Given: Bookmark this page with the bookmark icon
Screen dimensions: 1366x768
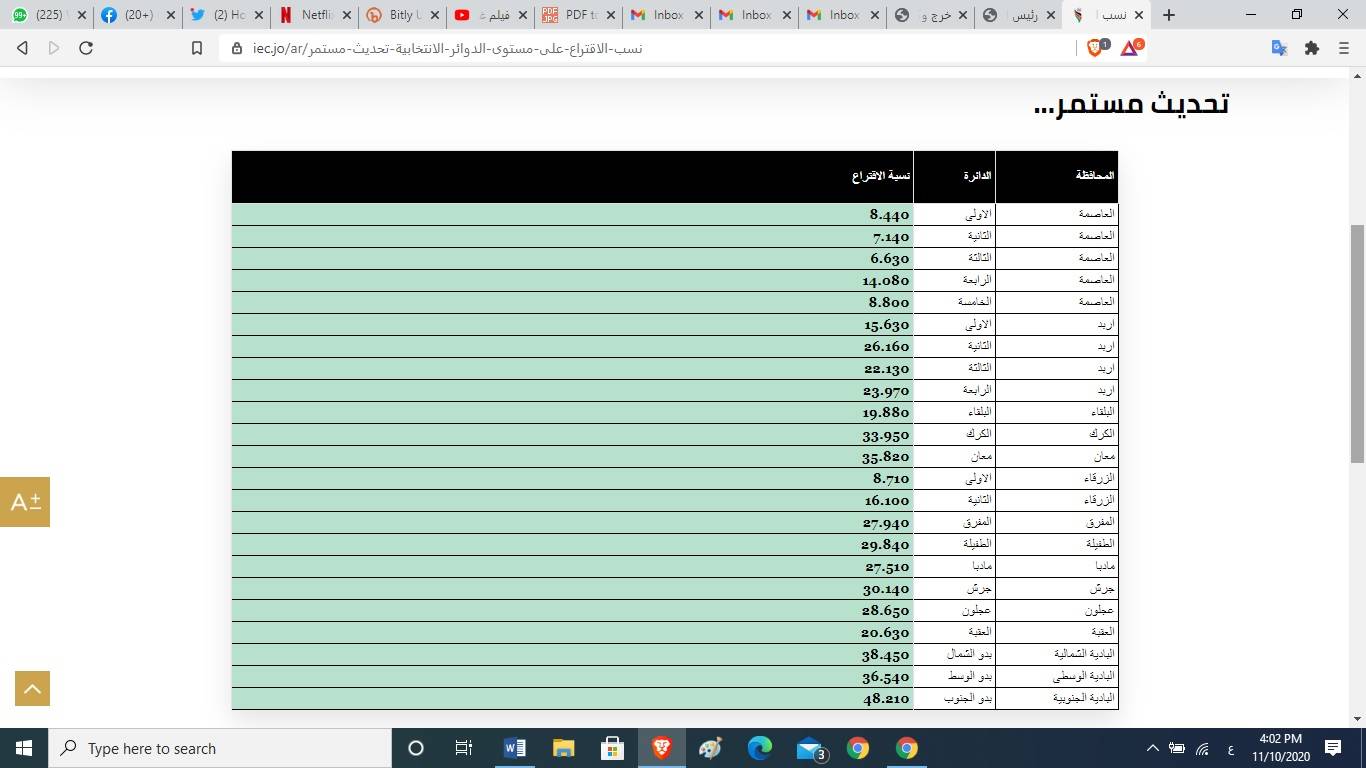Looking at the screenshot, I should tap(197, 48).
